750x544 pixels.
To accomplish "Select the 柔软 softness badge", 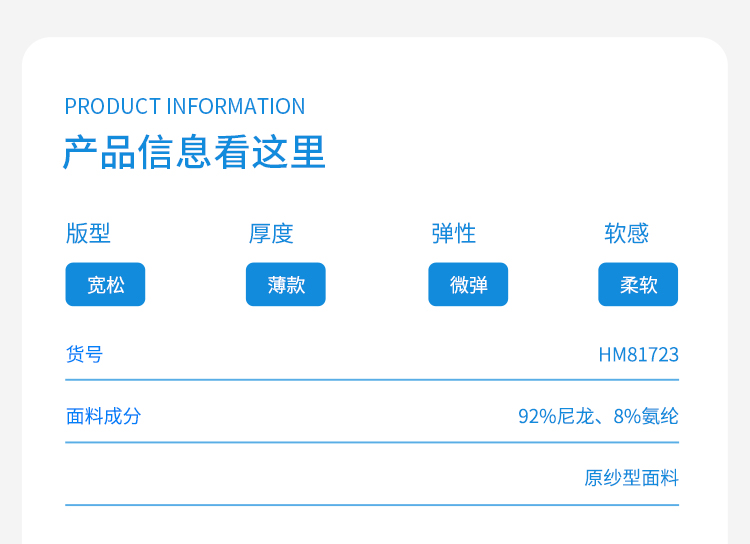I will coord(638,284).
